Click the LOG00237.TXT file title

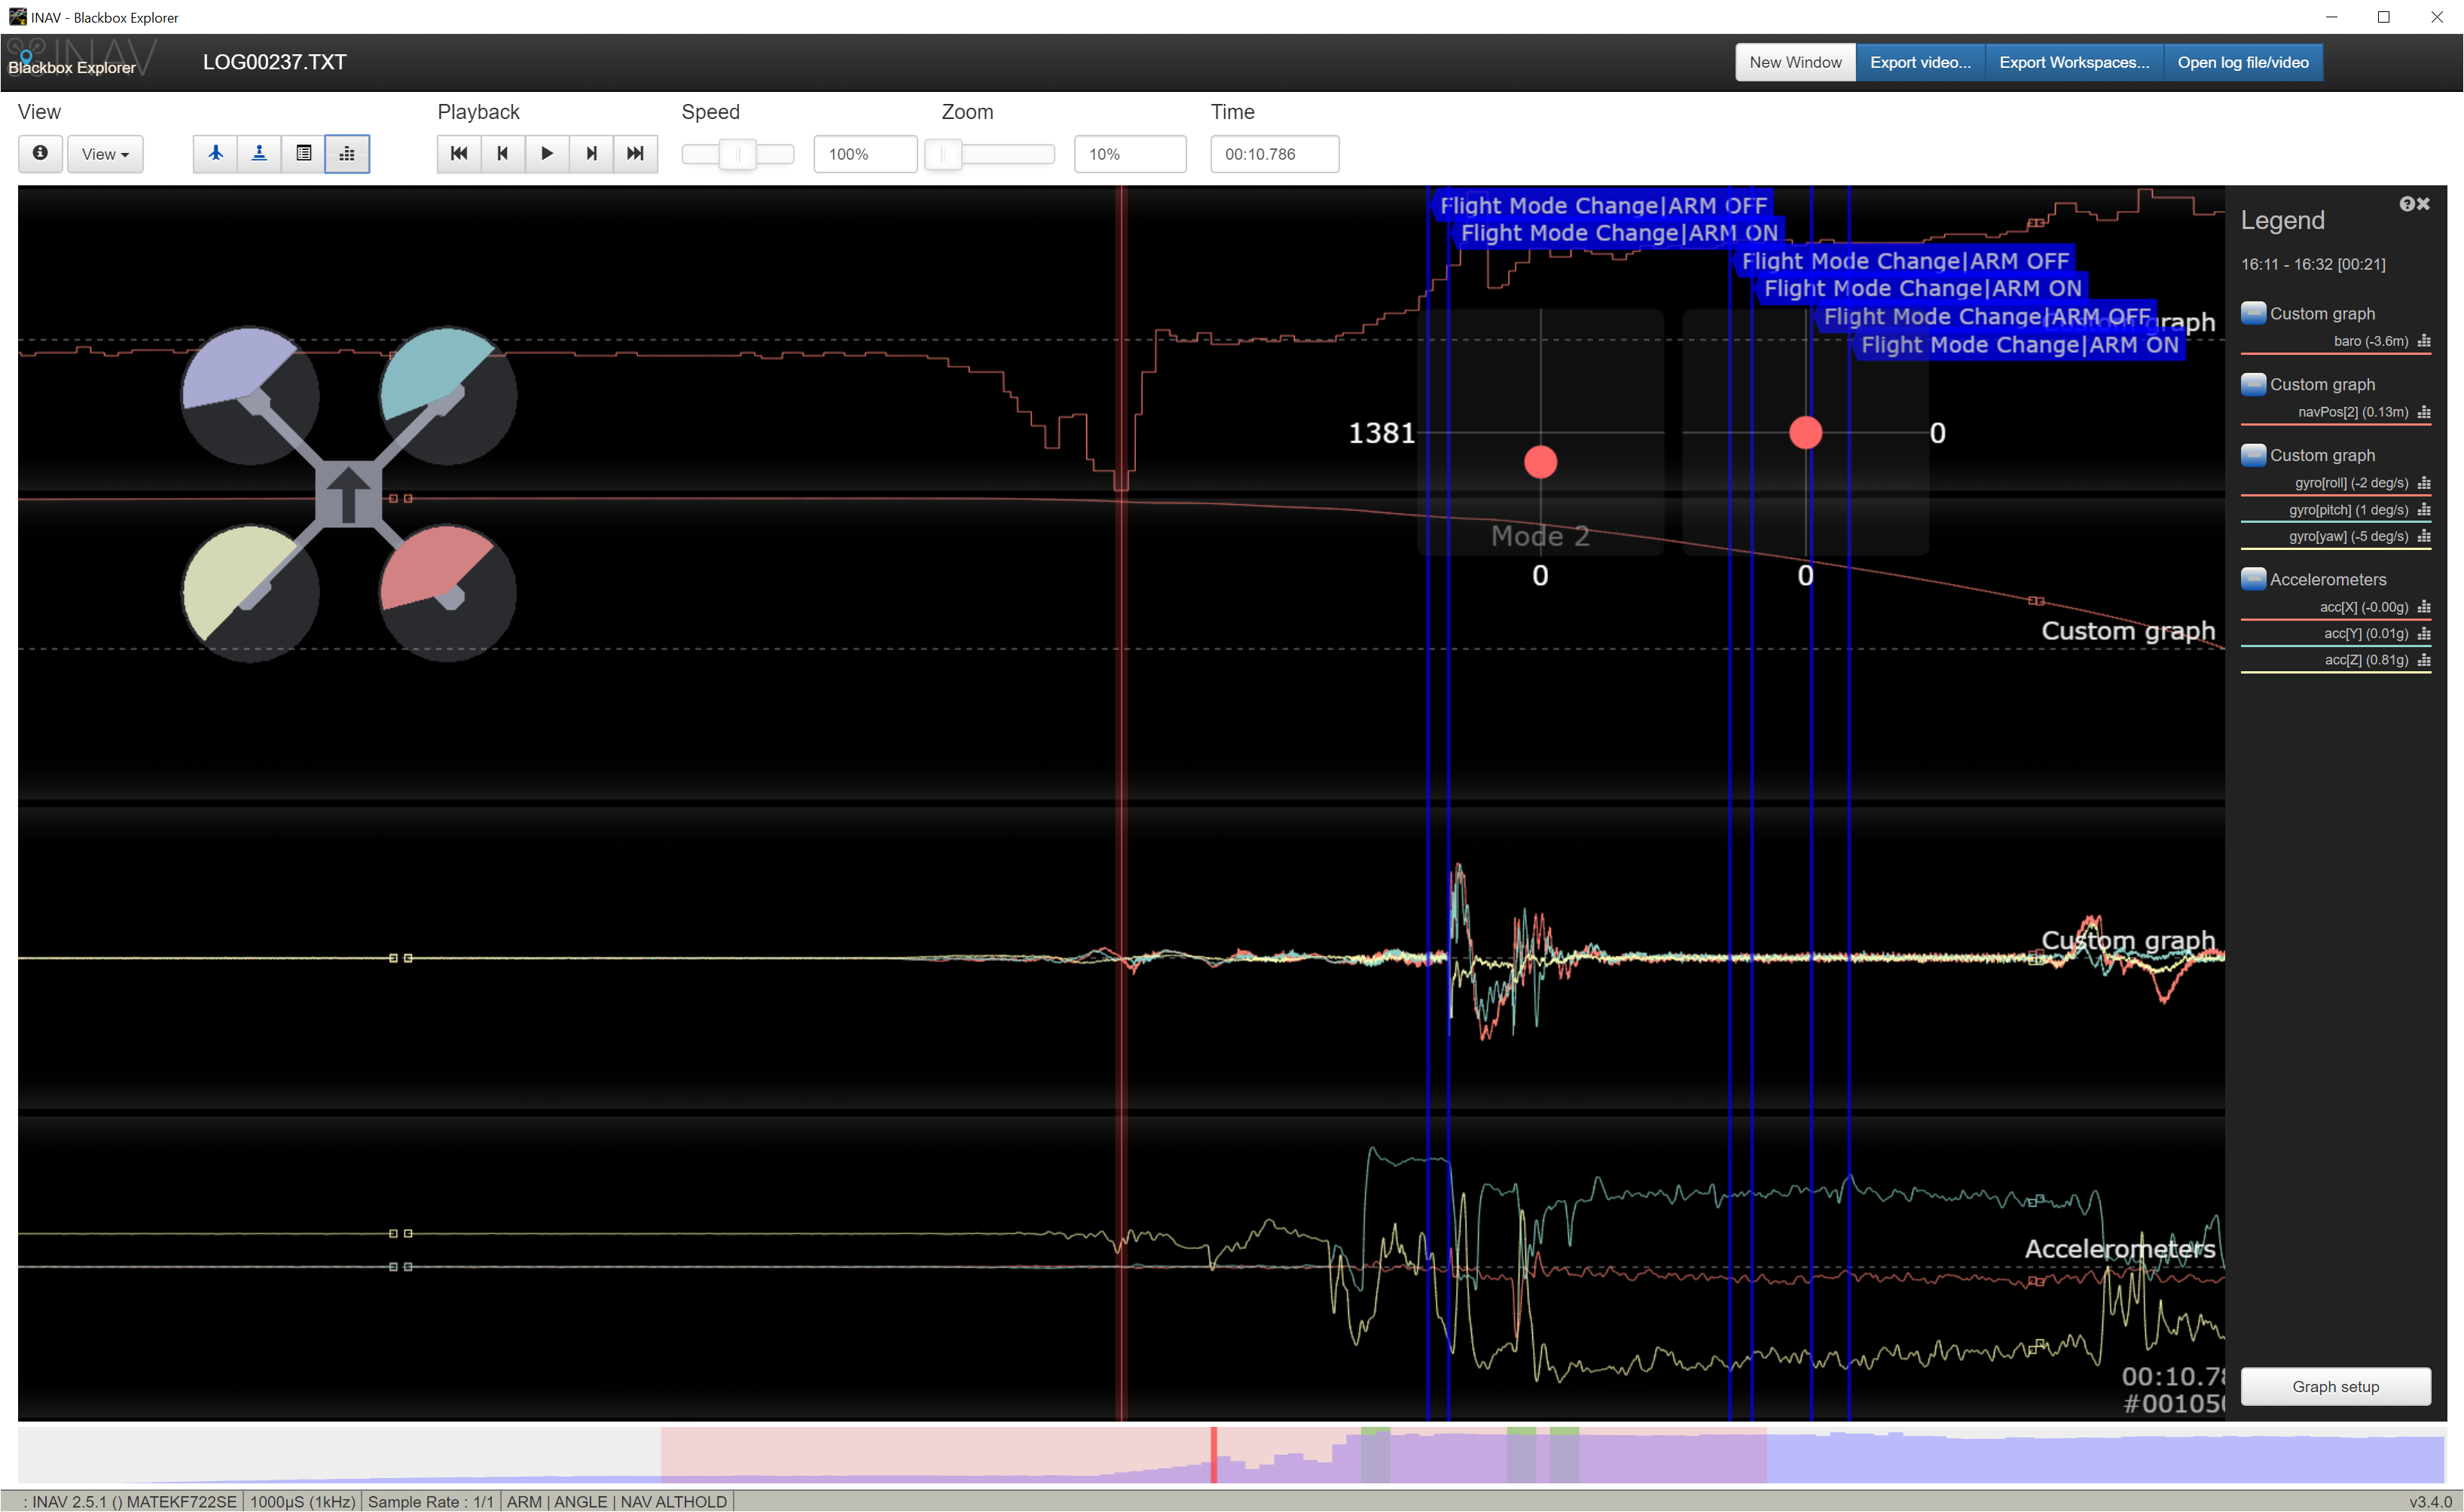pos(275,62)
